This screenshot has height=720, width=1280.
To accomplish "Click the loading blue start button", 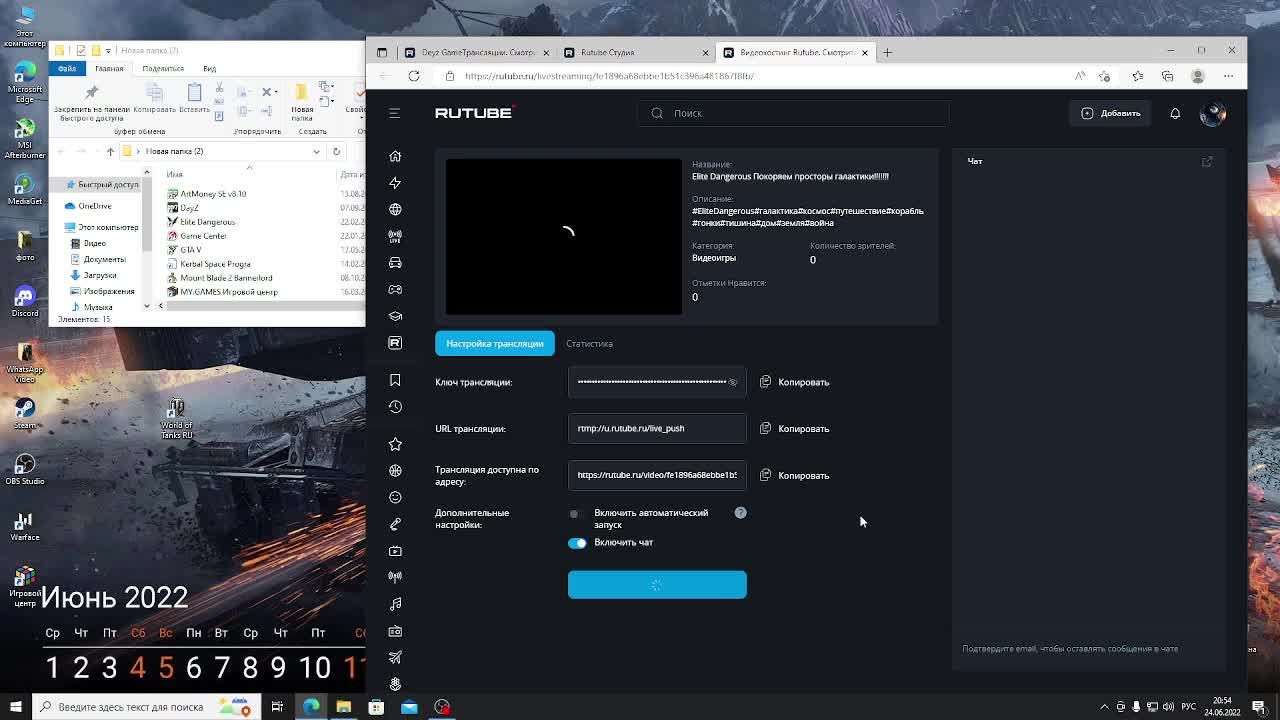I will coord(657,585).
